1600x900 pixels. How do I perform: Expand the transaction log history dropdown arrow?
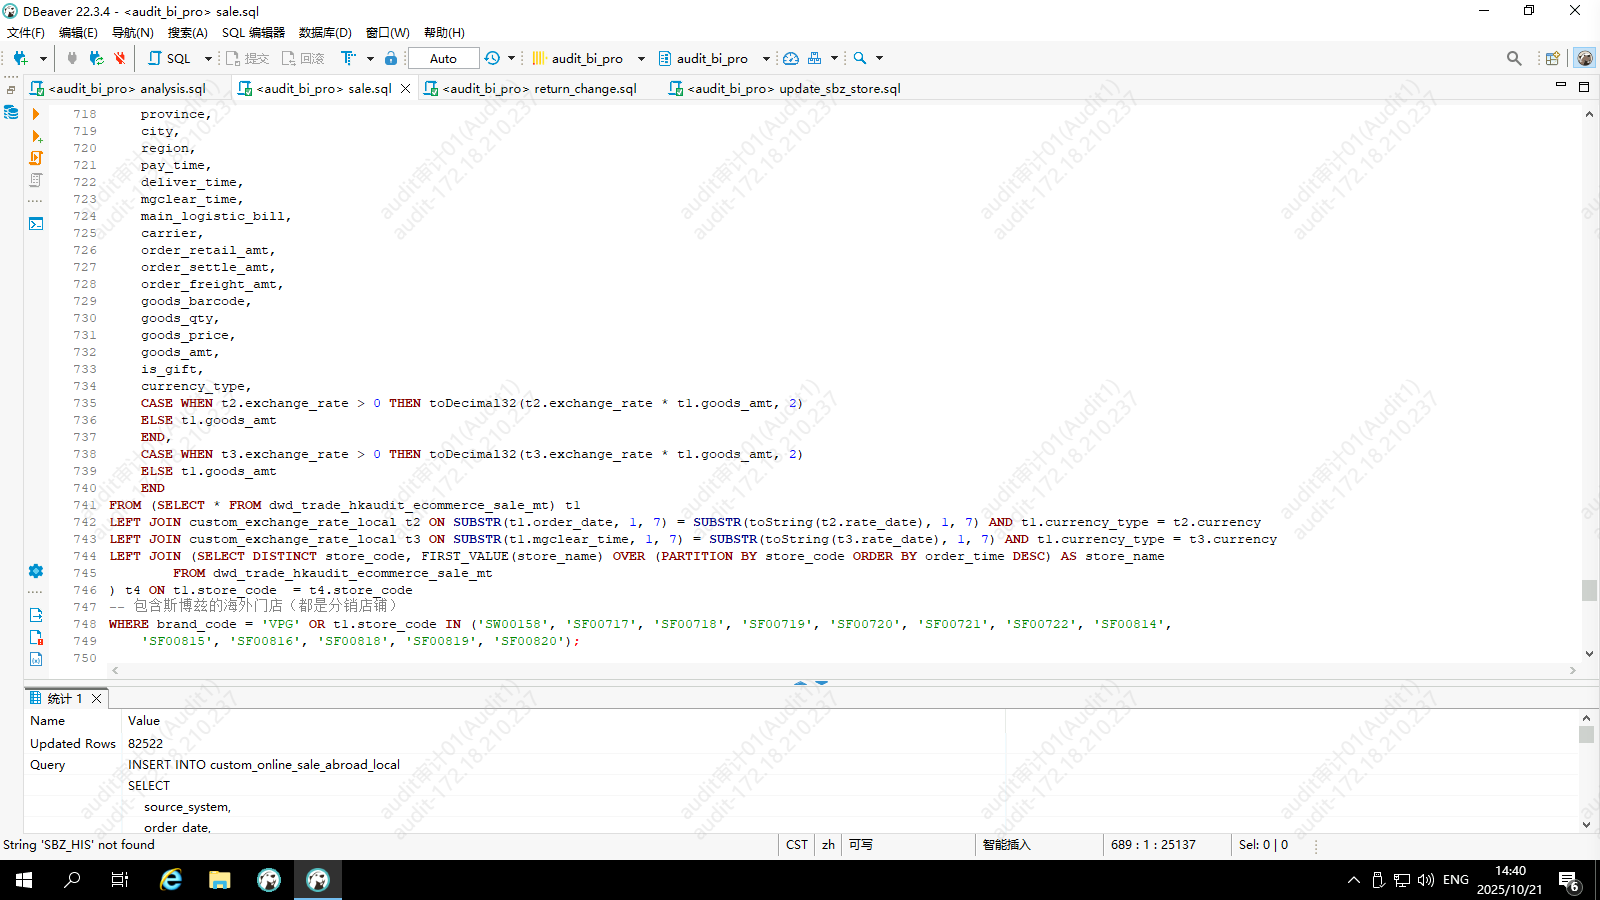click(512, 59)
